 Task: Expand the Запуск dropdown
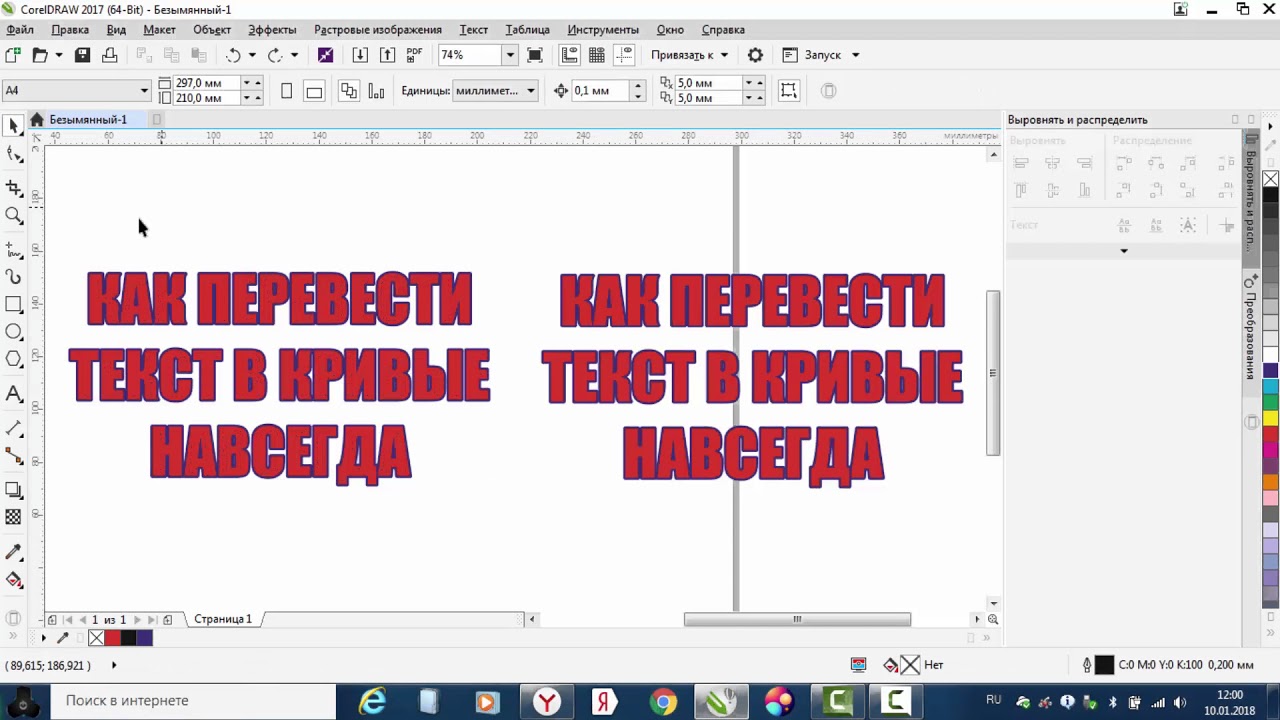pos(855,55)
